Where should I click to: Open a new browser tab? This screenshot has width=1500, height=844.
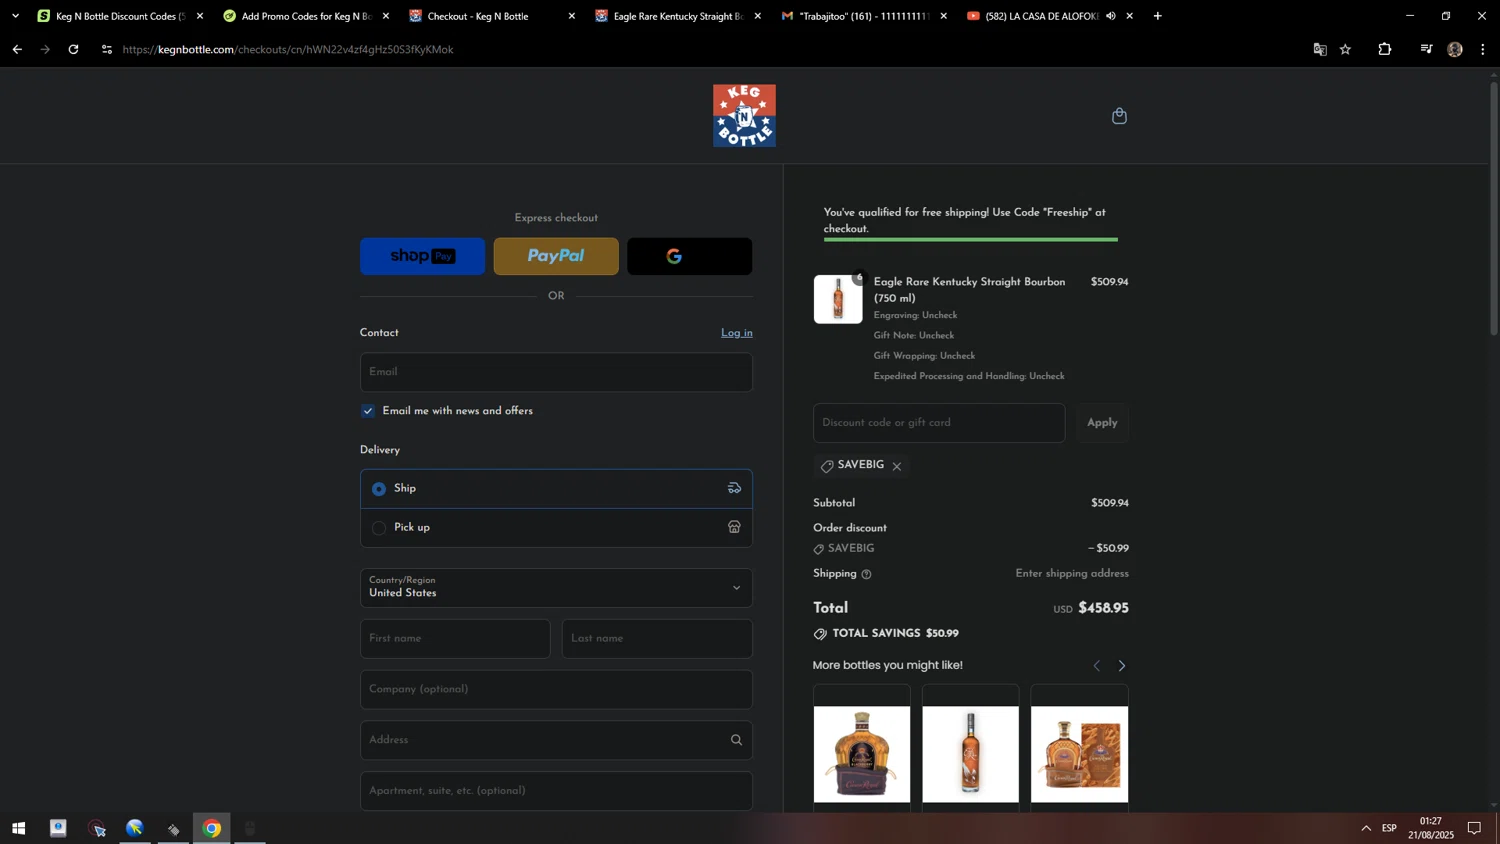[x=1157, y=16]
